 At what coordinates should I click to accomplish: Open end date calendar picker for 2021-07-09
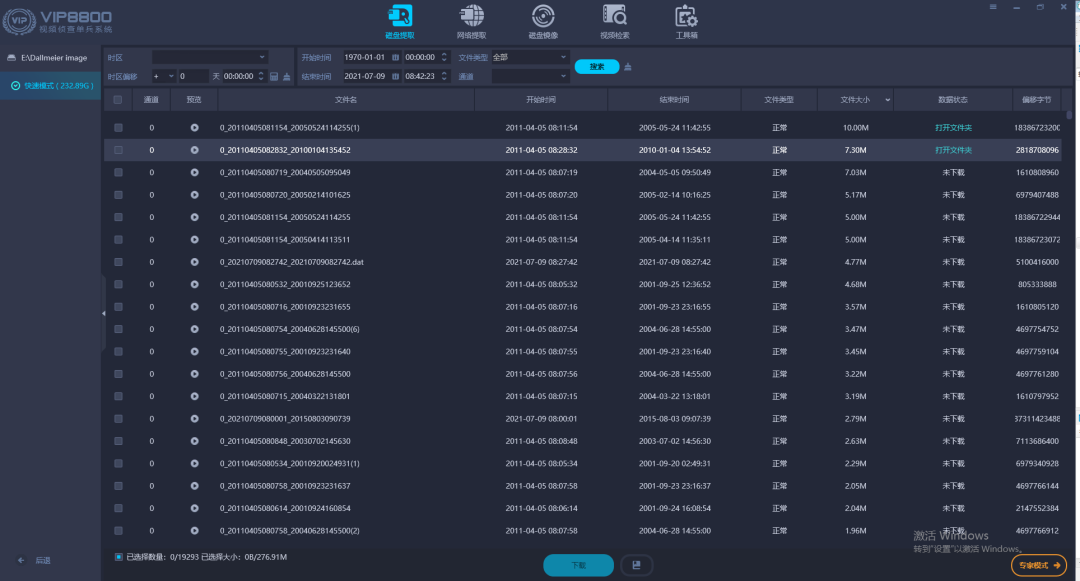coord(395,76)
